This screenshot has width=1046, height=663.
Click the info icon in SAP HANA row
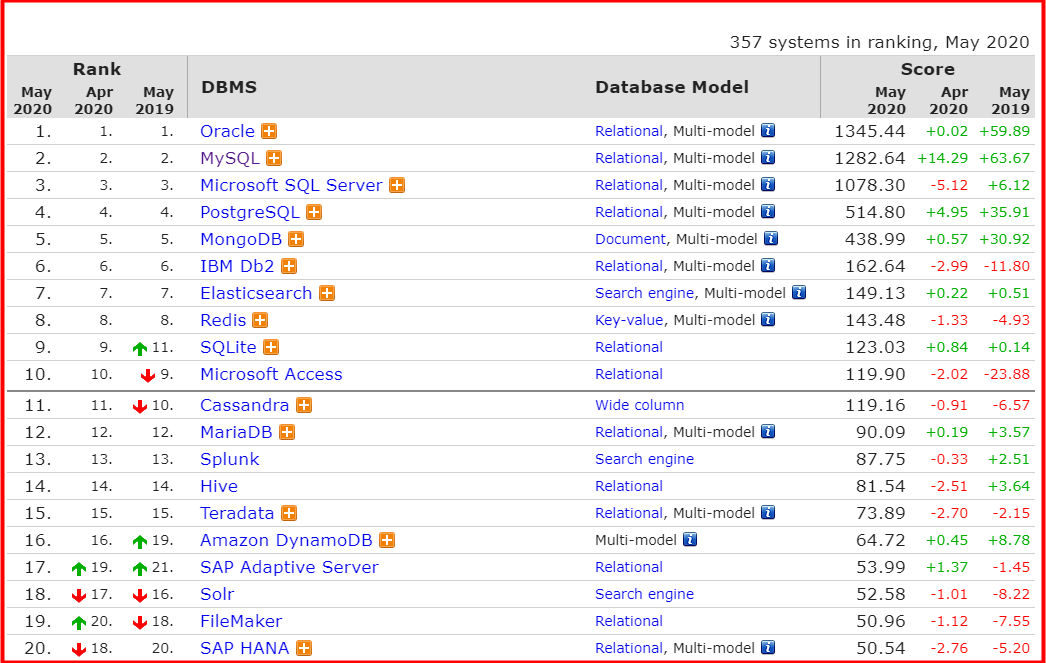(768, 648)
